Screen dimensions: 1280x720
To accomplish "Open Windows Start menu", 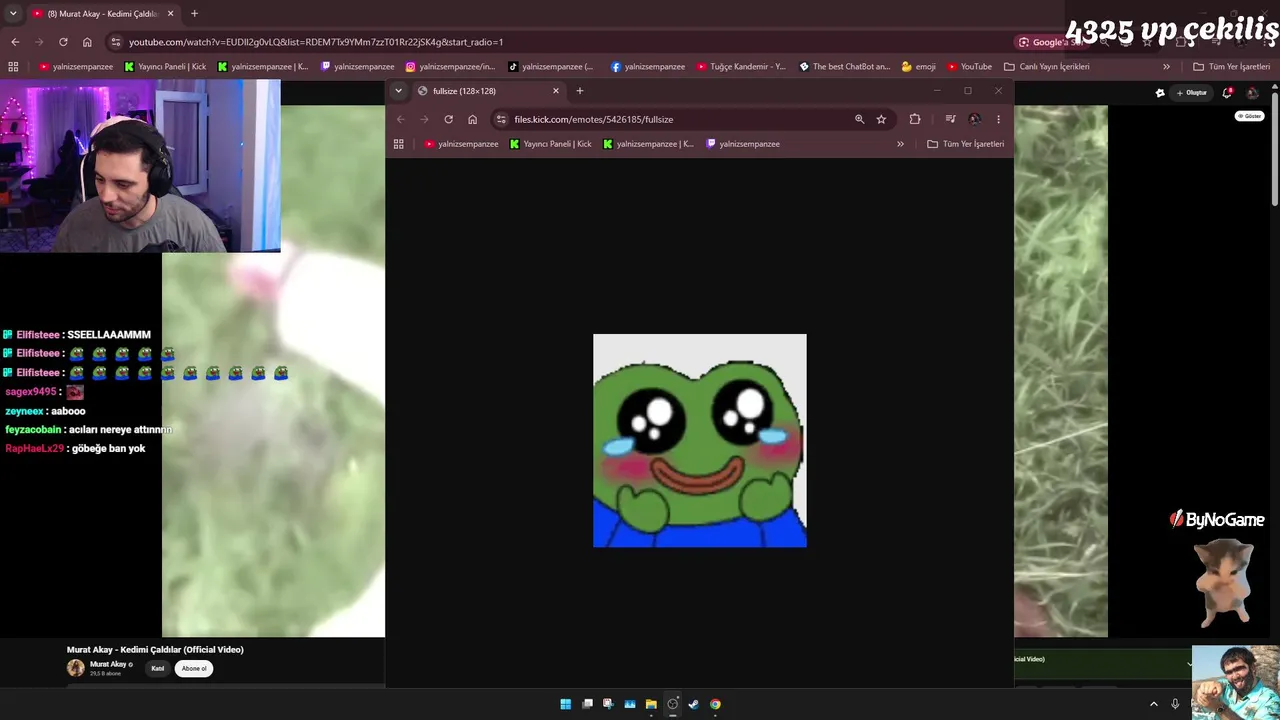I will [565, 704].
